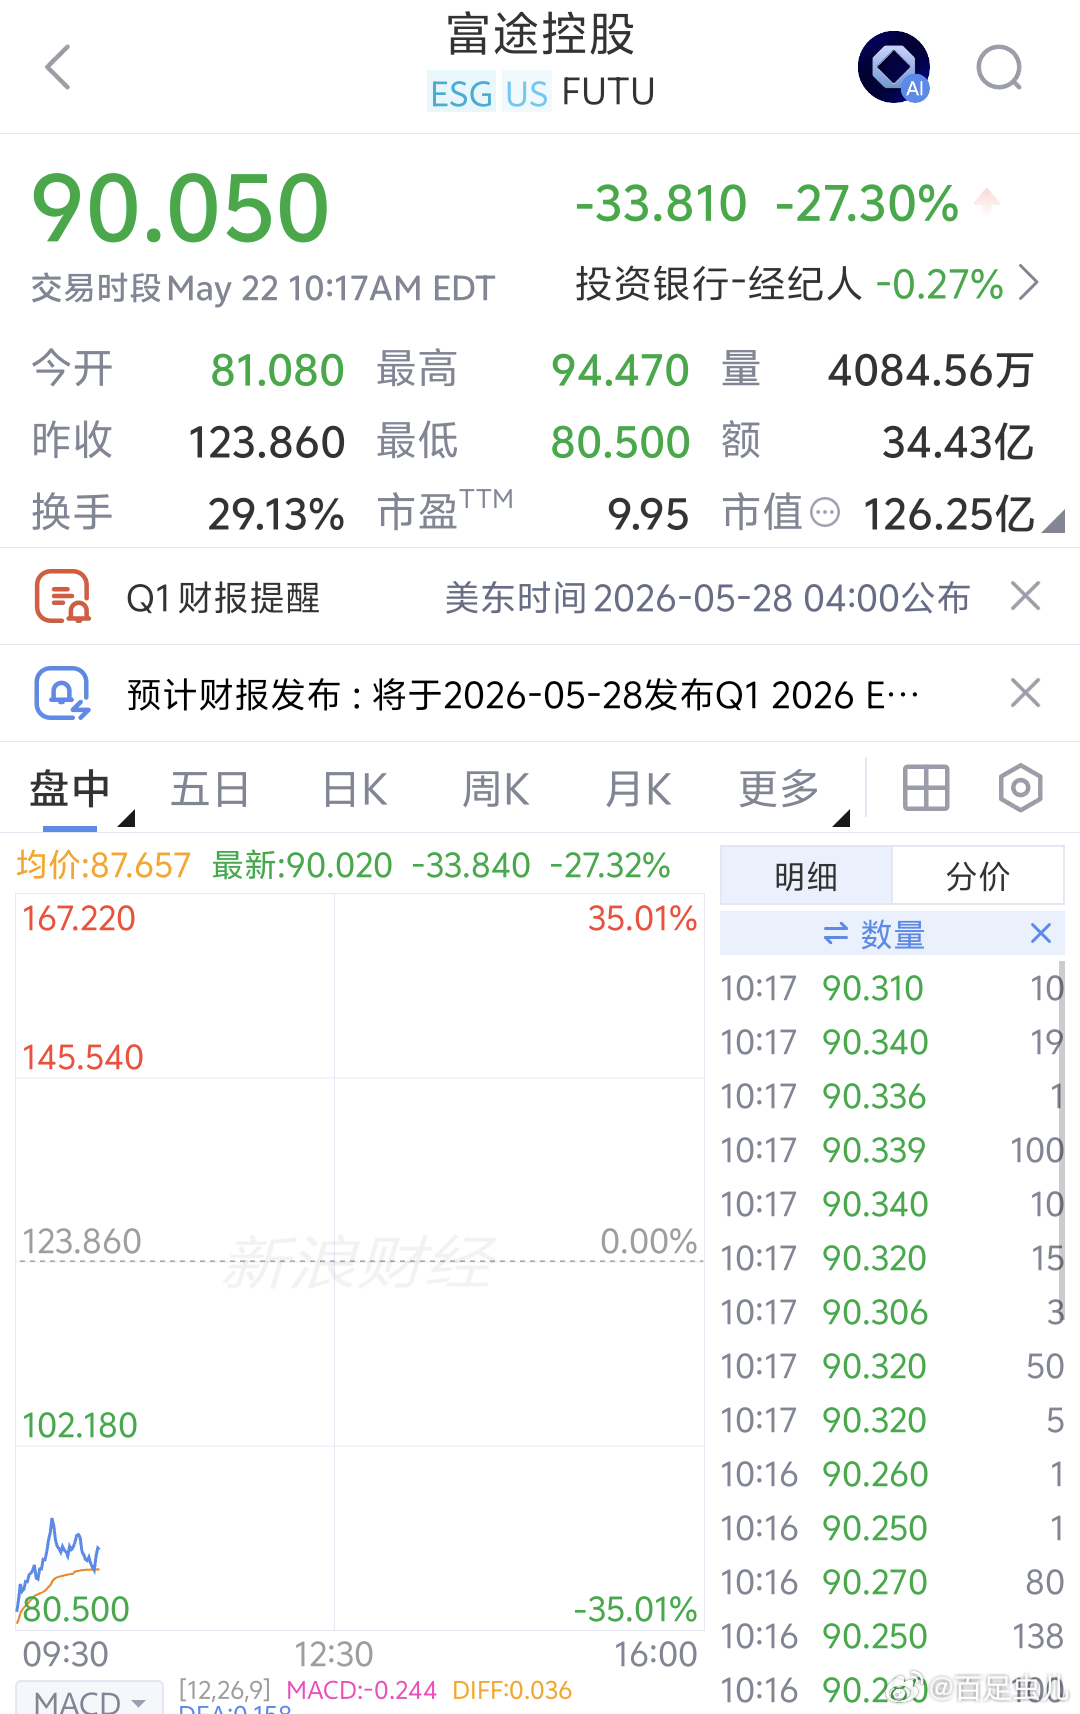Tap the trade row with quantity 100
Viewport: 1080px width, 1714px height.
tap(892, 1150)
